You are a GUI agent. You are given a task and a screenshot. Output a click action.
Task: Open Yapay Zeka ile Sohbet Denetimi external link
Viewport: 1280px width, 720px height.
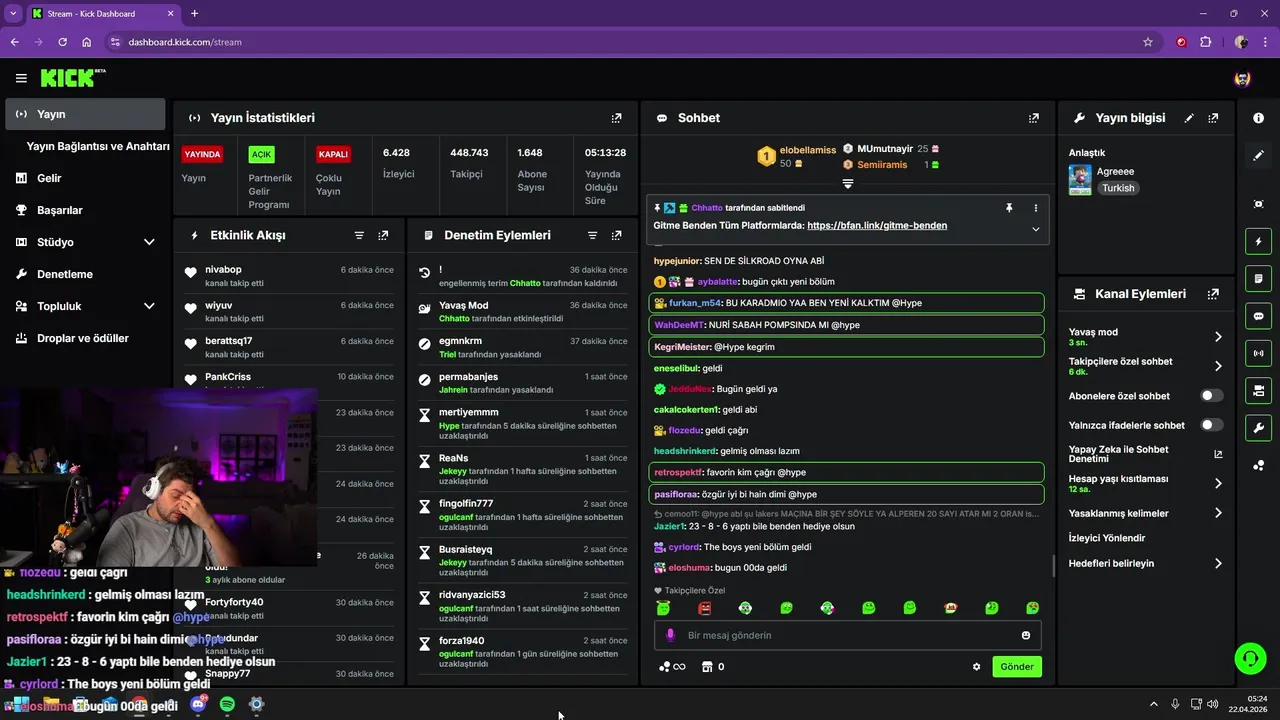(x=1218, y=454)
